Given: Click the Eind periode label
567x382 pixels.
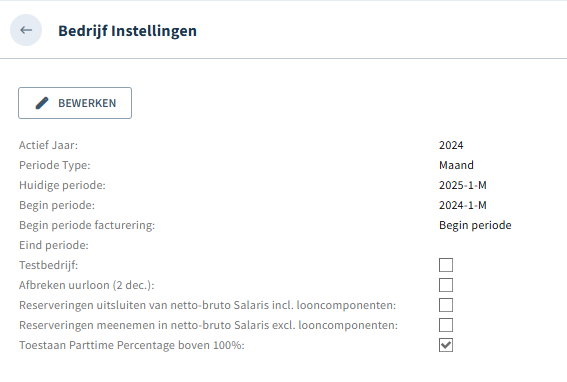Looking at the screenshot, I should pyautogui.click(x=54, y=245).
